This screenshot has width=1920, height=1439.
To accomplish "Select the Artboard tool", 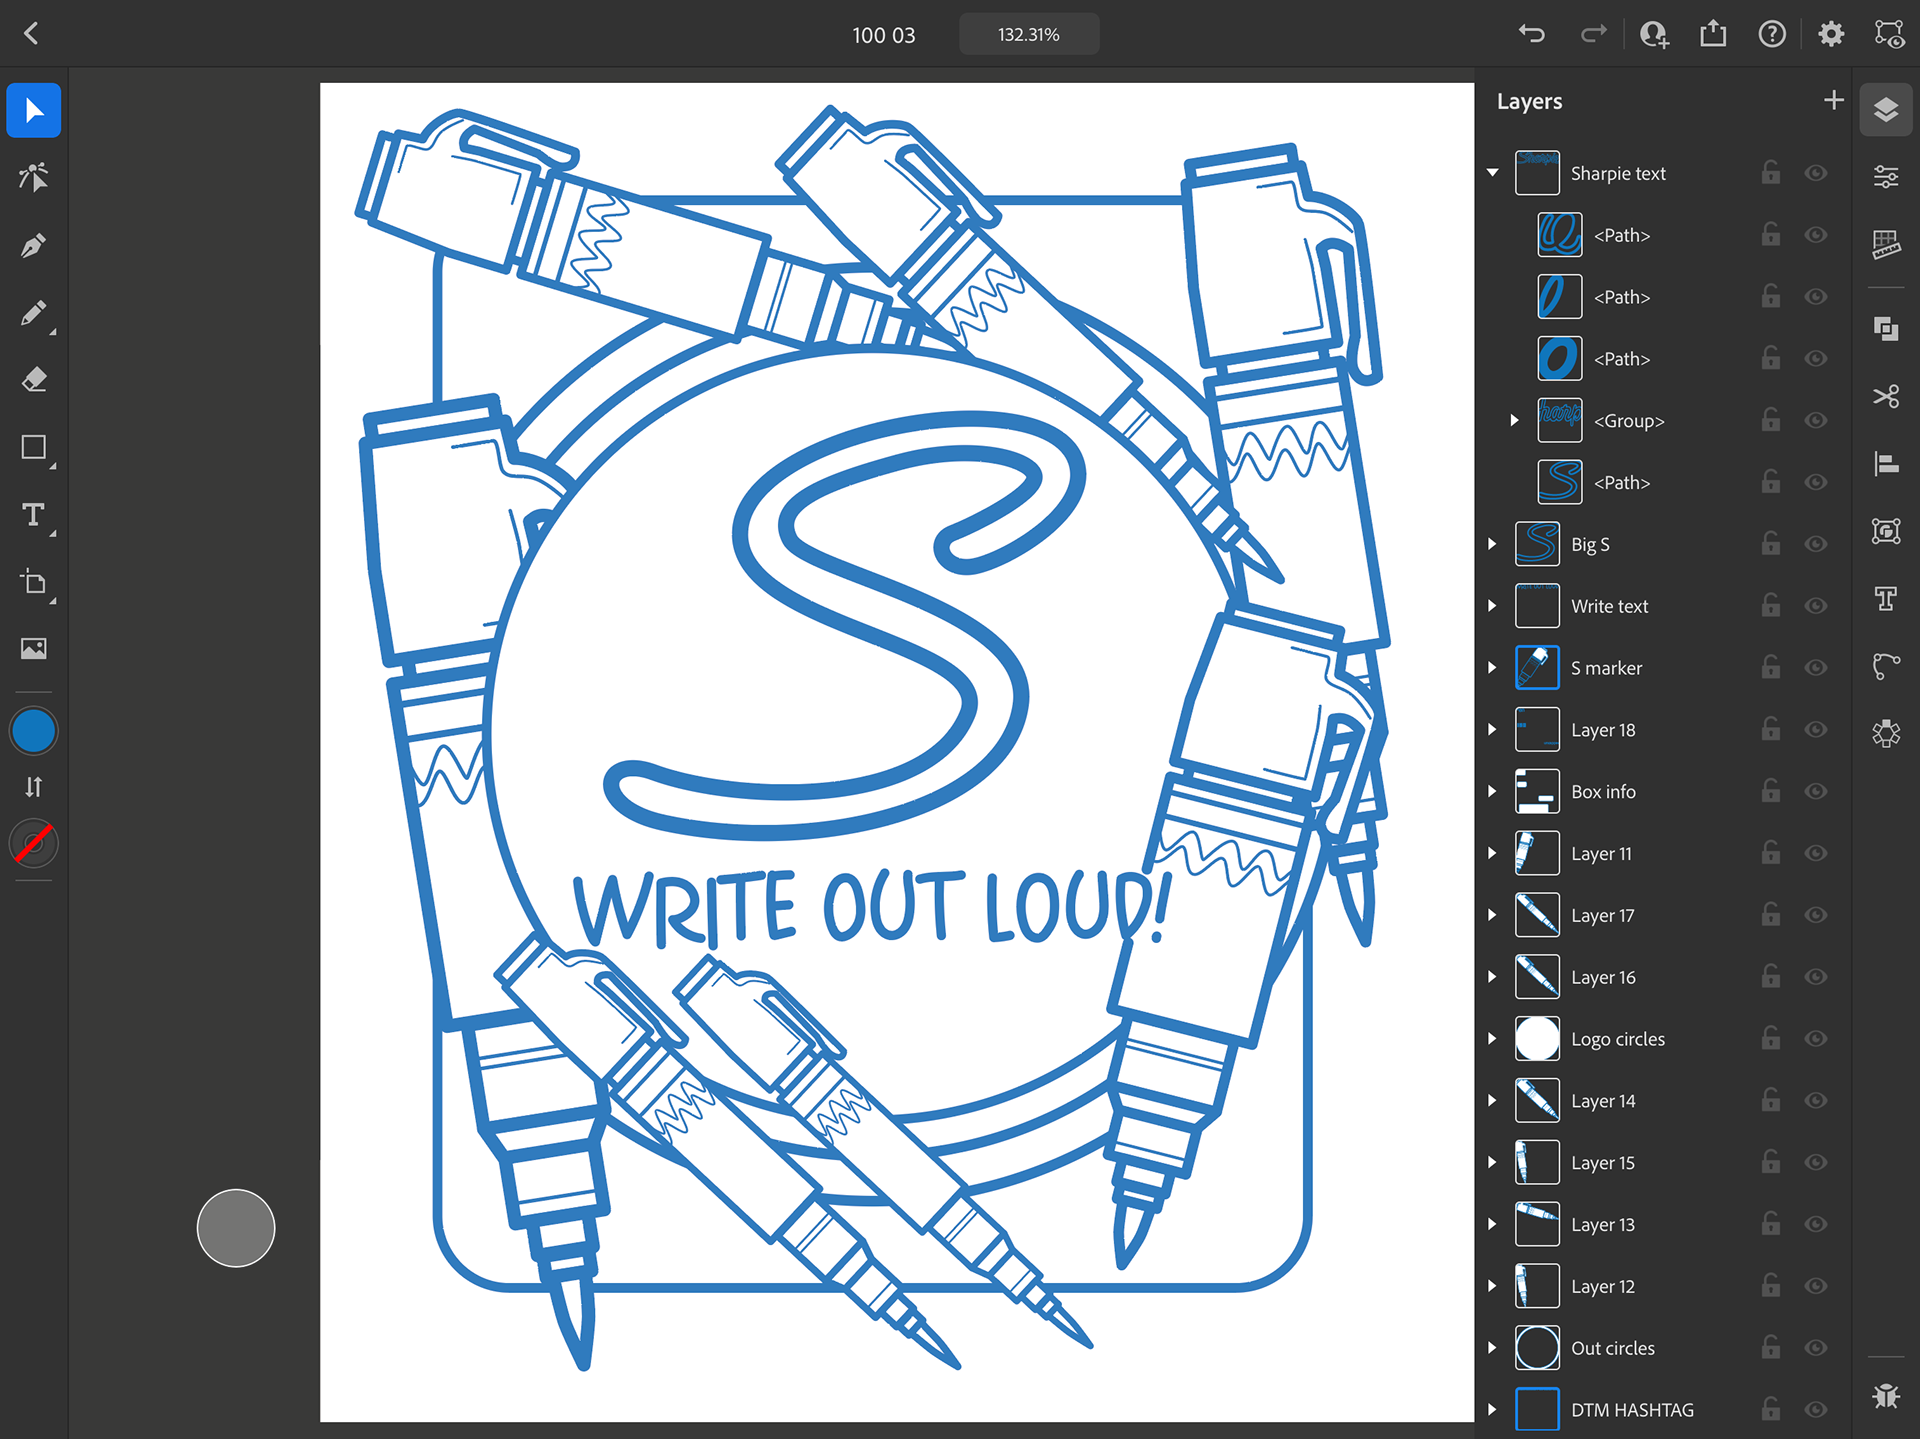I will (x=34, y=582).
